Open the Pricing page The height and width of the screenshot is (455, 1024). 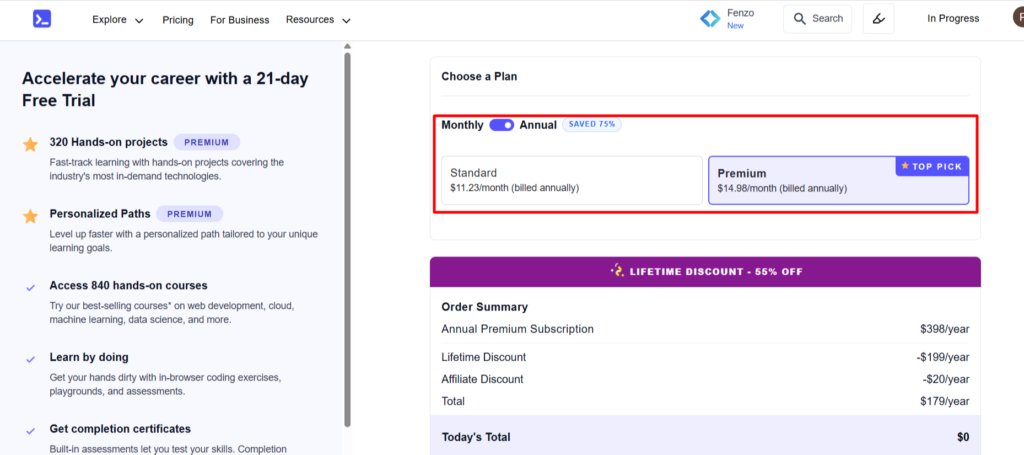coord(178,20)
